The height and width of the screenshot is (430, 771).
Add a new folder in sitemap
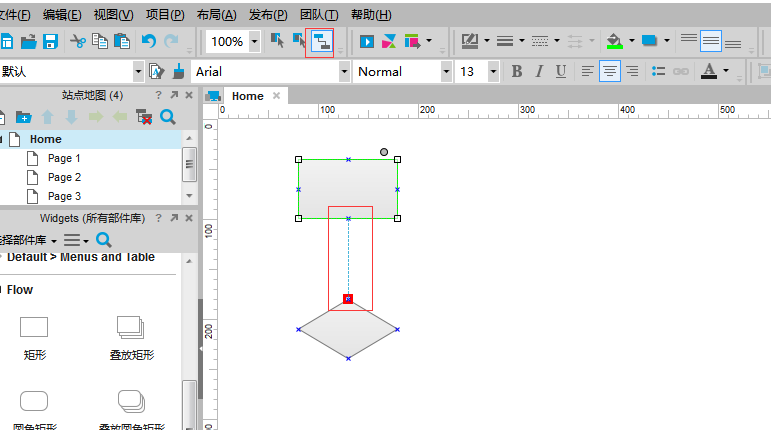24,116
